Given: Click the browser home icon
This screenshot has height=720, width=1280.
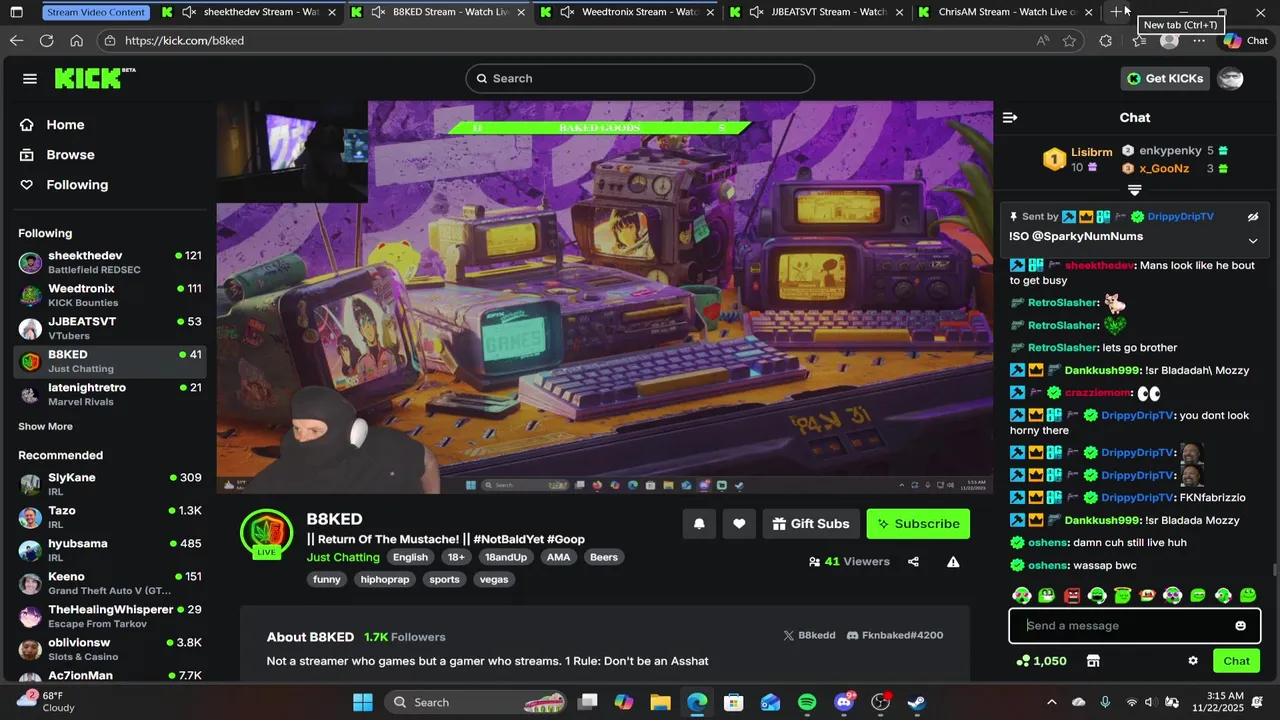Looking at the screenshot, I should point(76,41).
